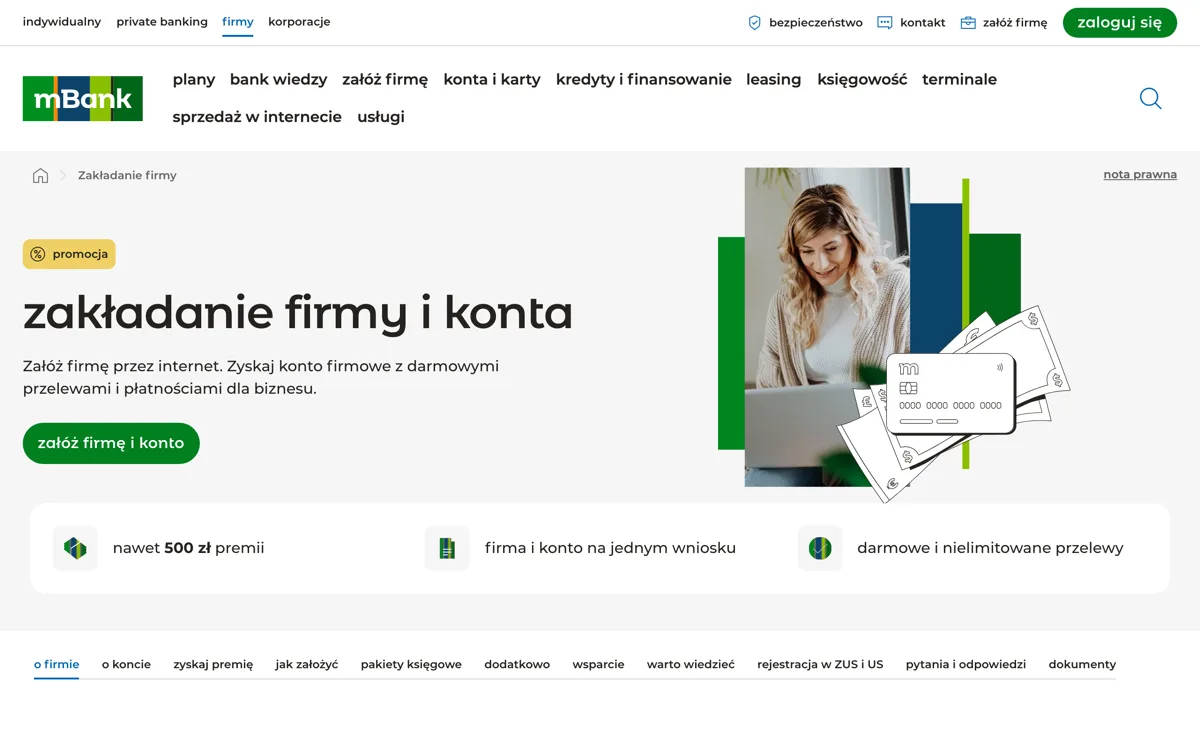Select indywidualny segment
The image size is (1200, 750).
pyautogui.click(x=62, y=22)
